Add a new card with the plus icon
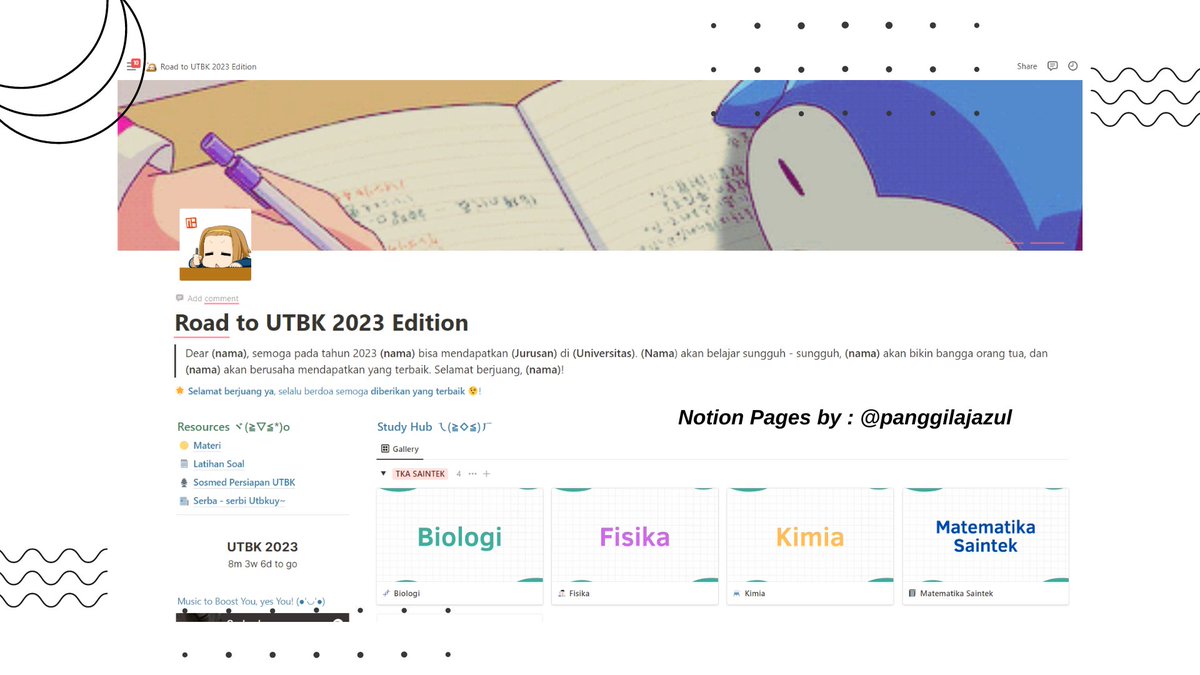Image resolution: width=1200 pixels, height=675 pixels. [487, 473]
